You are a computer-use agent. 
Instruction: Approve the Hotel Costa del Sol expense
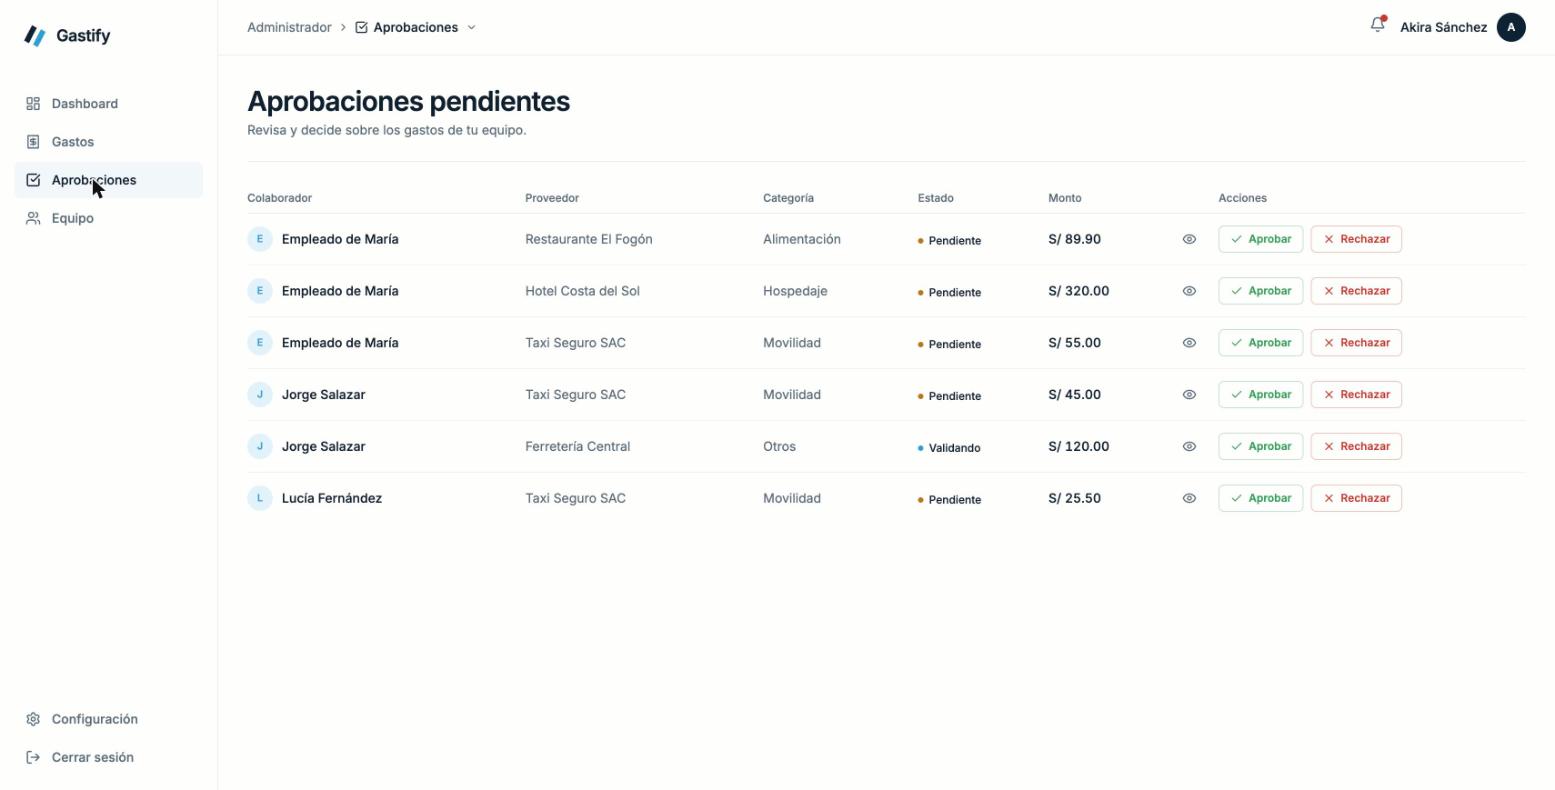click(x=1260, y=291)
